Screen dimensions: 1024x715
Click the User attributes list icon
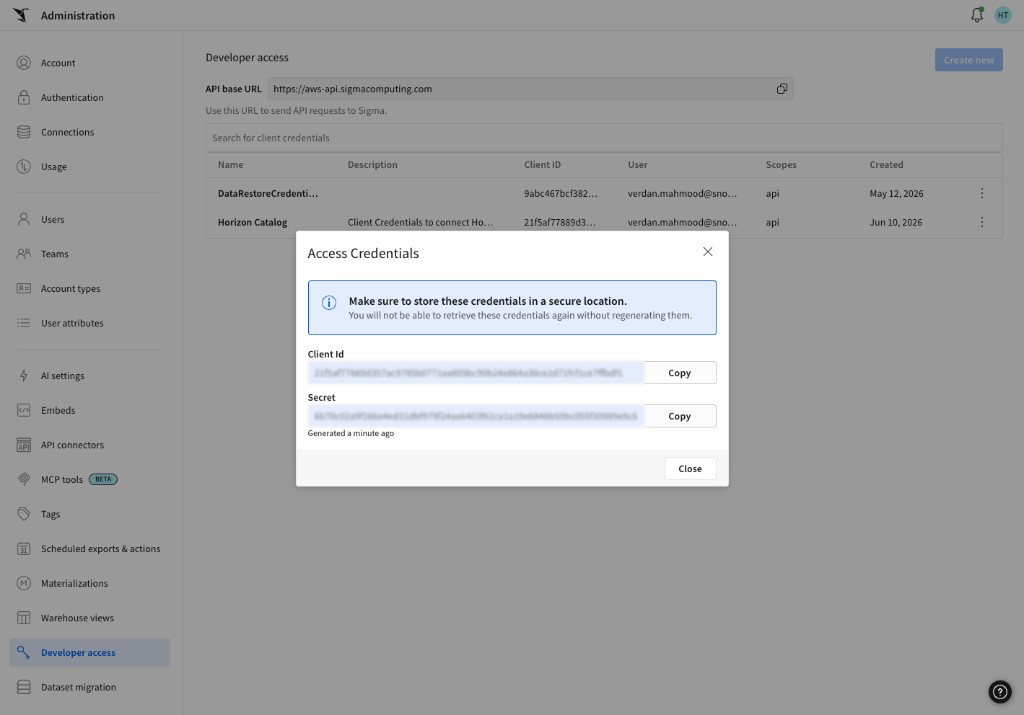pos(24,323)
